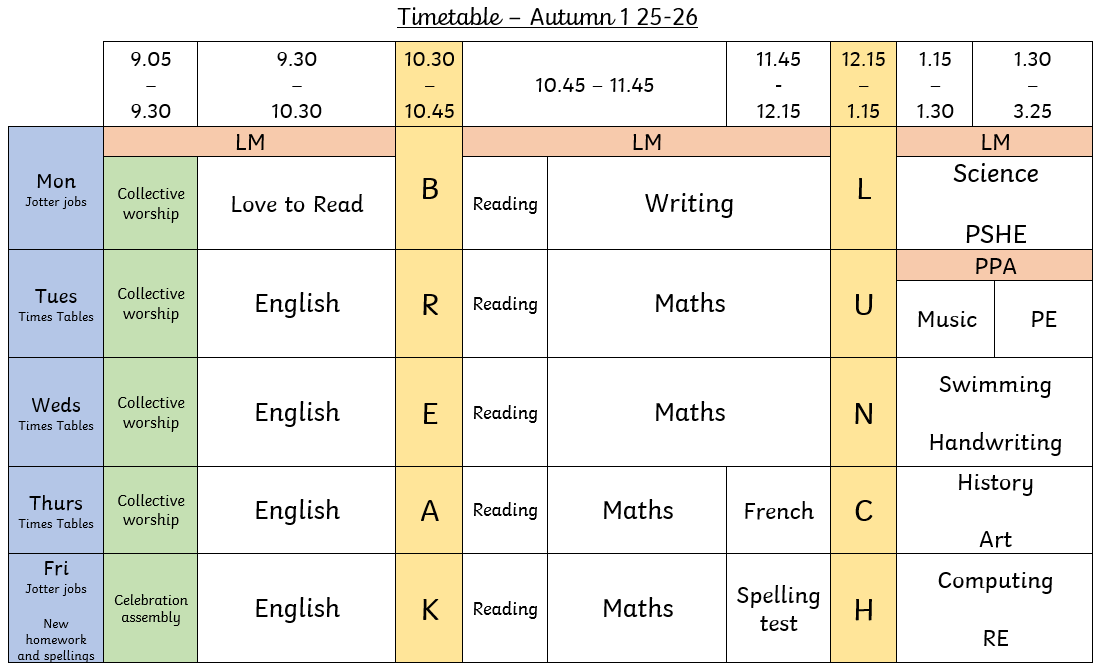Select the orange PPA header bar
The image size is (1098, 669).
coord(994,266)
